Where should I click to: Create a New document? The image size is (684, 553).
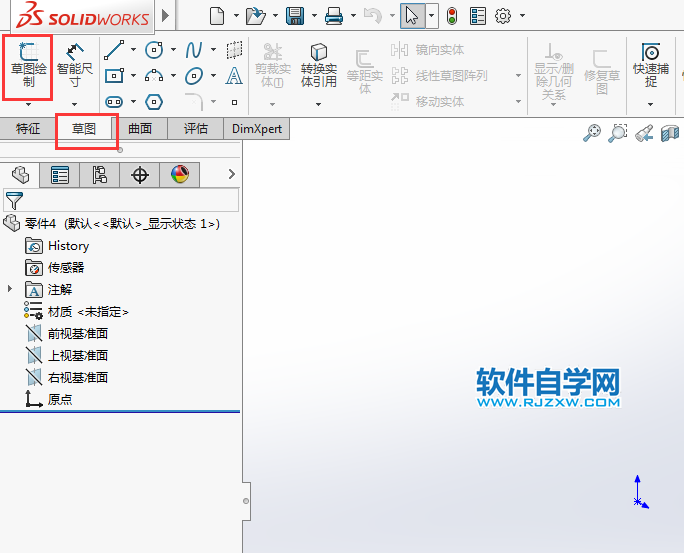click(217, 16)
